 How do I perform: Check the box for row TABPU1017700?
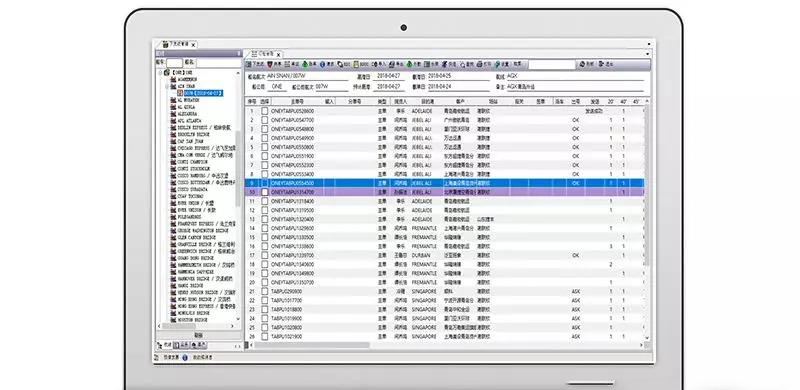tap(265, 300)
